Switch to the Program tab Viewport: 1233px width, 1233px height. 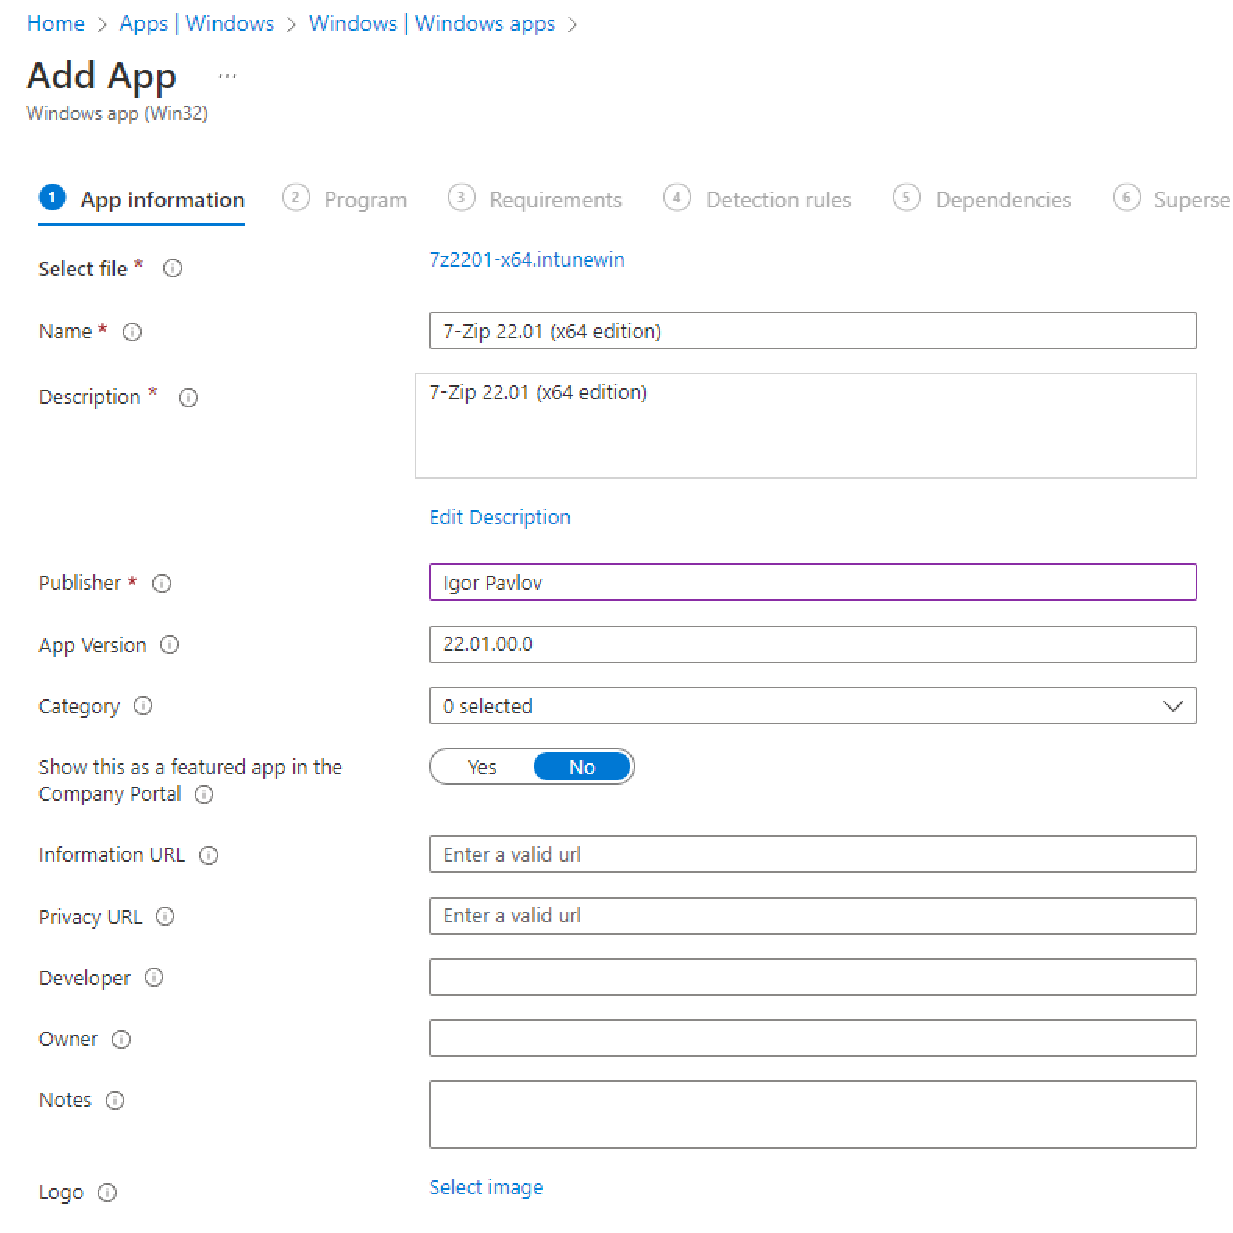pos(365,199)
